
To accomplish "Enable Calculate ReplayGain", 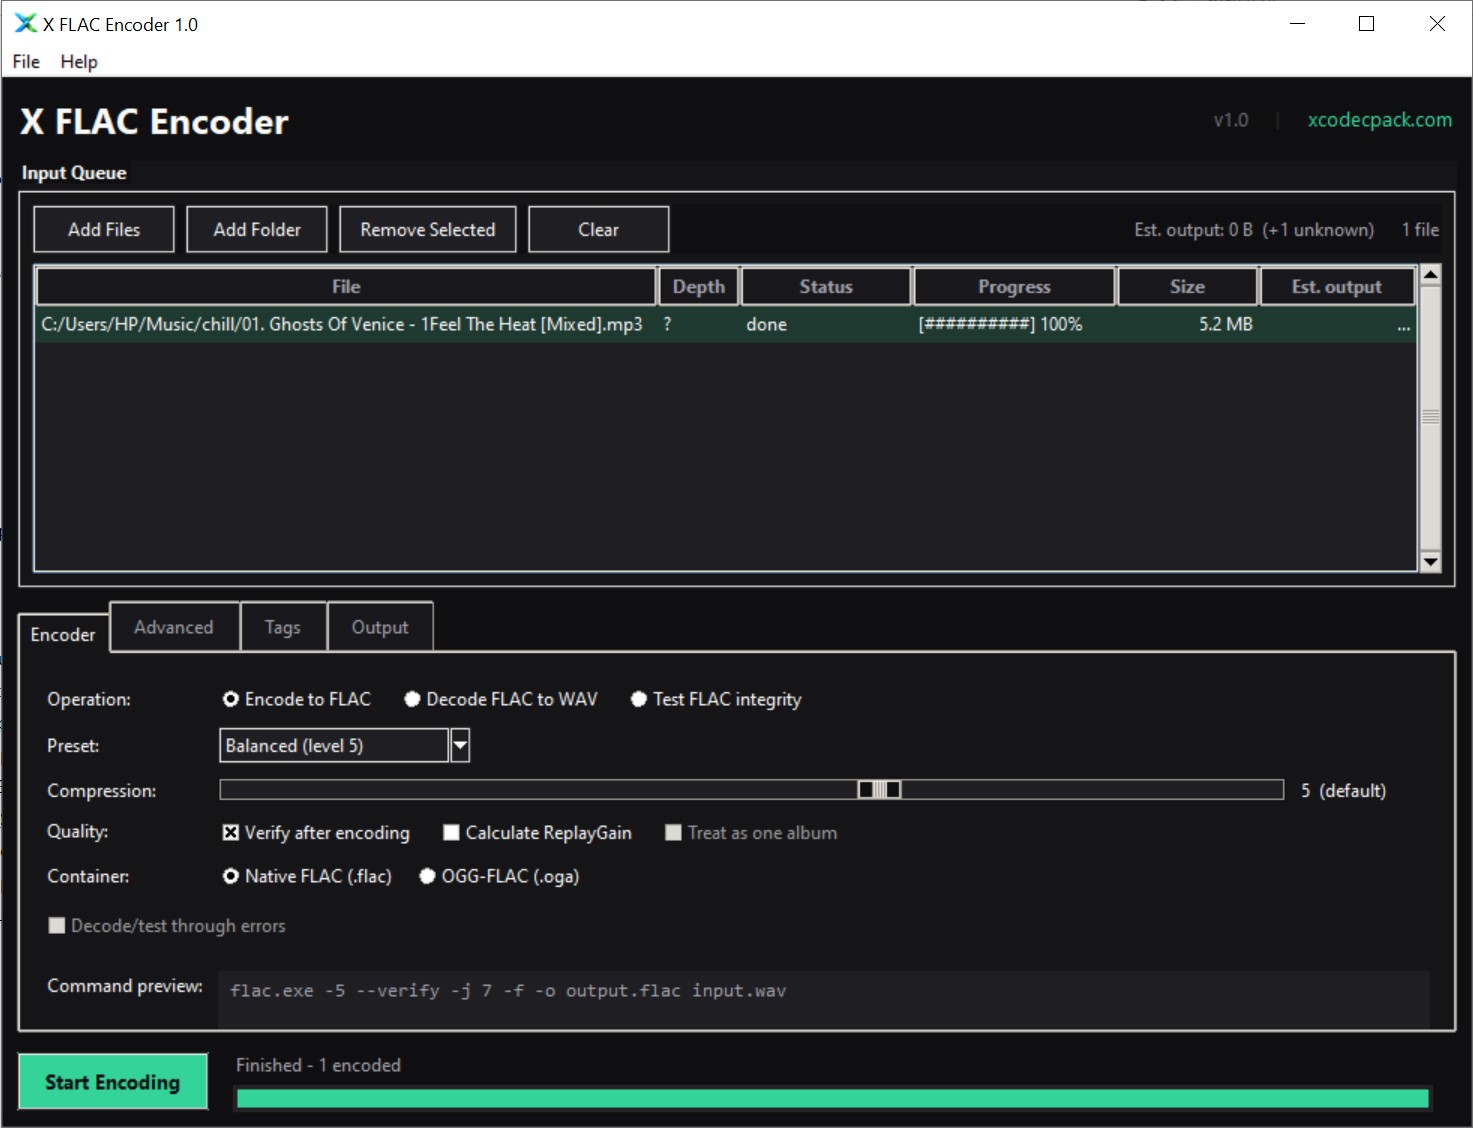I will (x=451, y=832).
